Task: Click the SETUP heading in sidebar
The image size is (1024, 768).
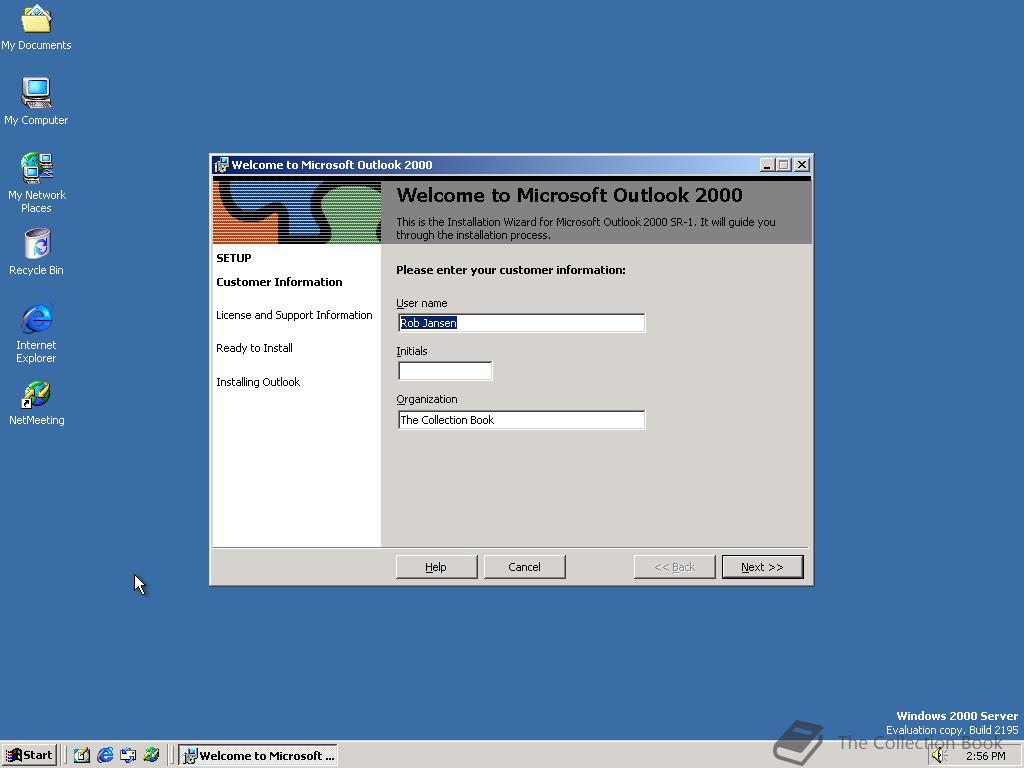Action: [234, 258]
